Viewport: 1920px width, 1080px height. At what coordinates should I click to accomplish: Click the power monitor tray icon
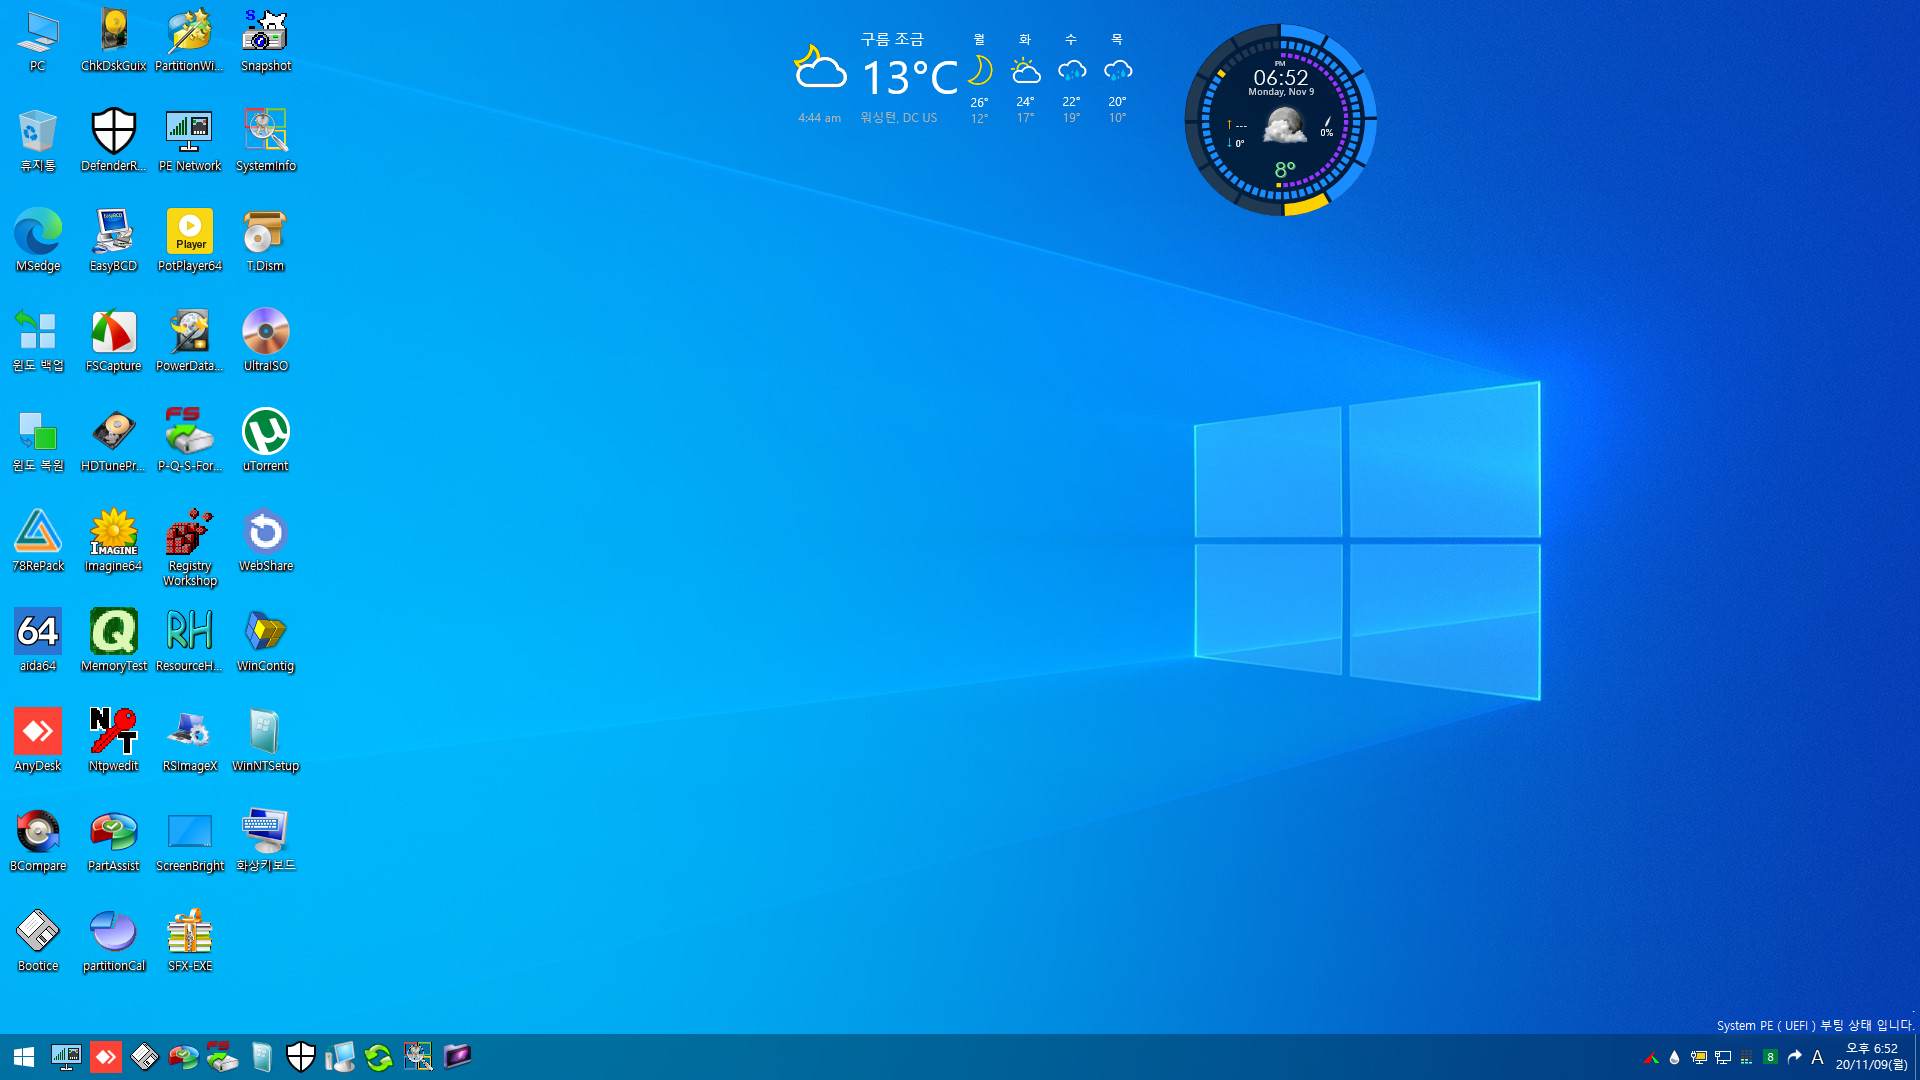pos(1699,1057)
